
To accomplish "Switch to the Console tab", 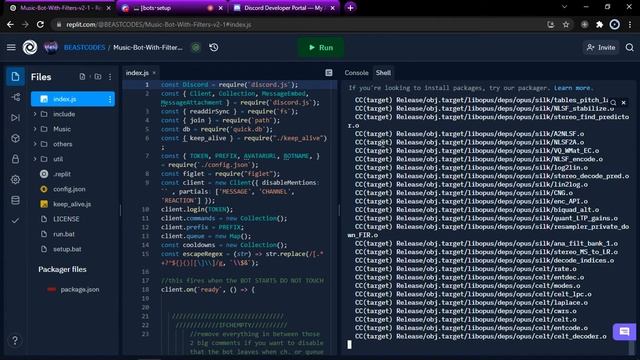I will (x=356, y=73).
